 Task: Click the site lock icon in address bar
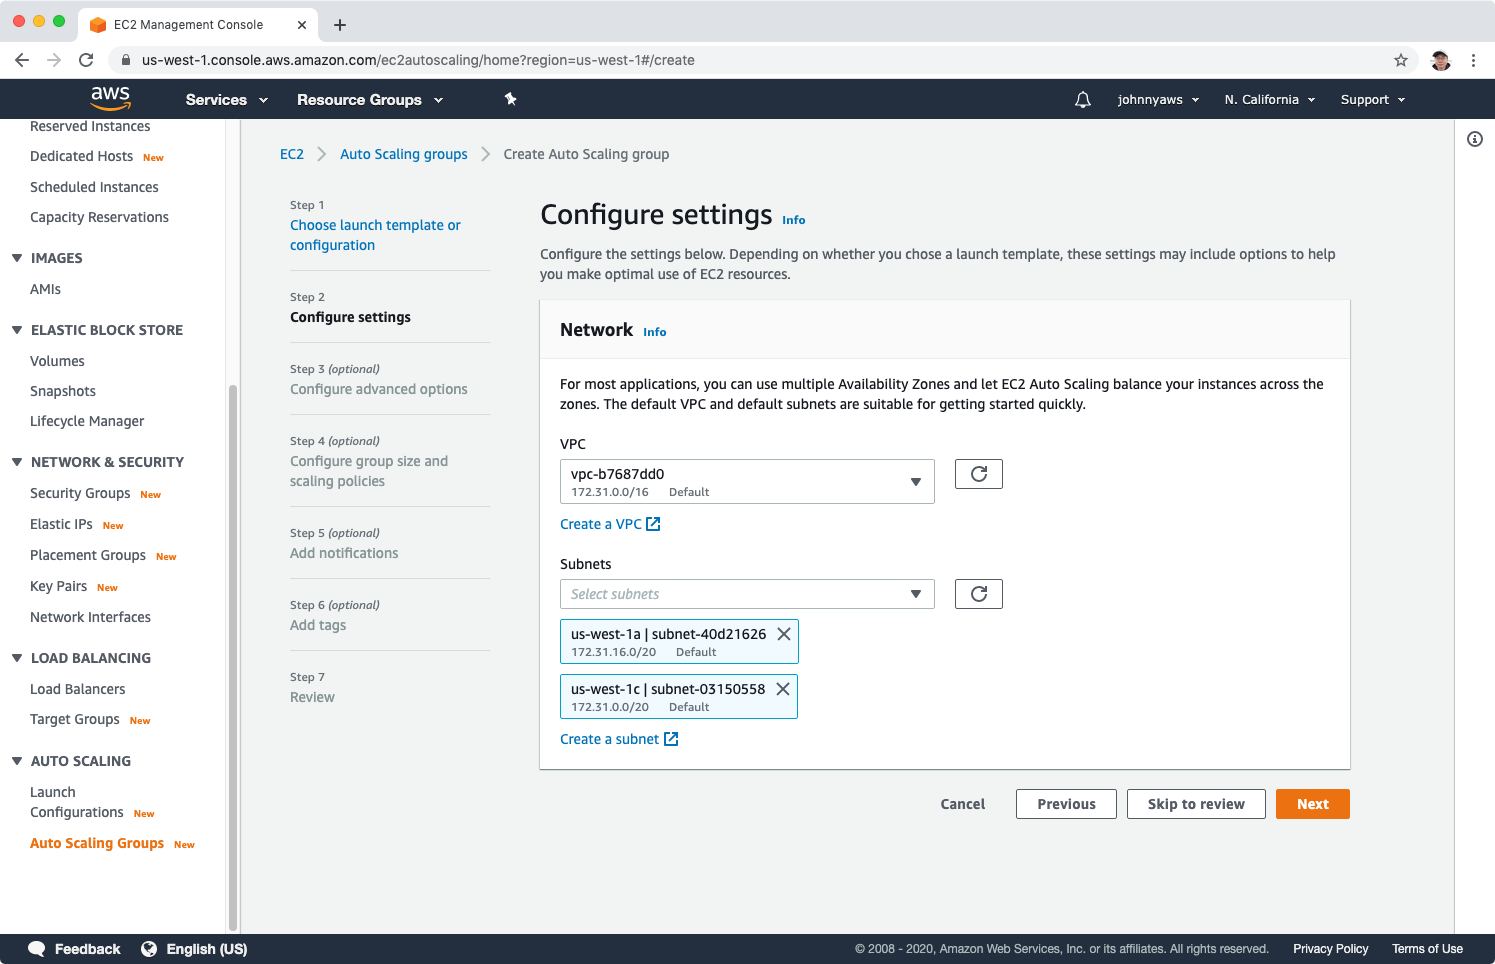125,60
